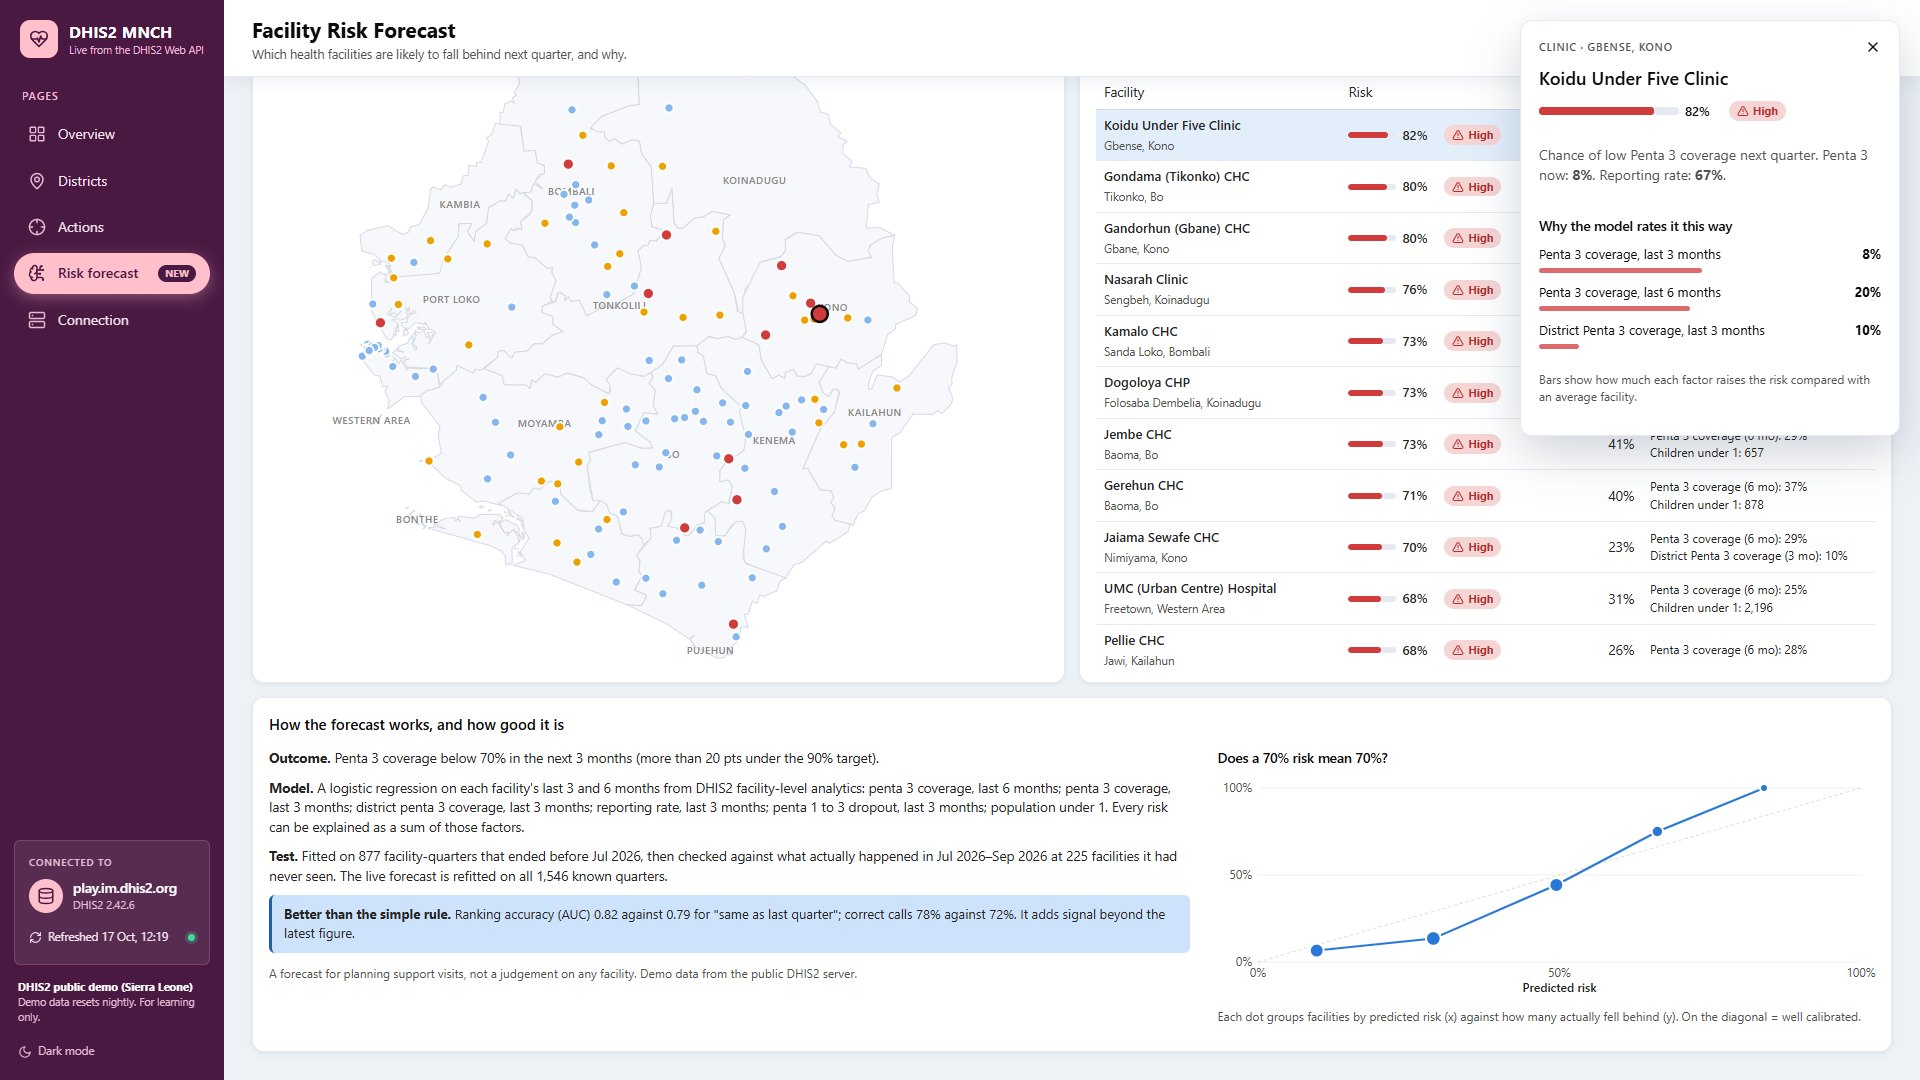Click the High badge in Gondama (Tikonko) CHC row

pyautogui.click(x=1472, y=187)
